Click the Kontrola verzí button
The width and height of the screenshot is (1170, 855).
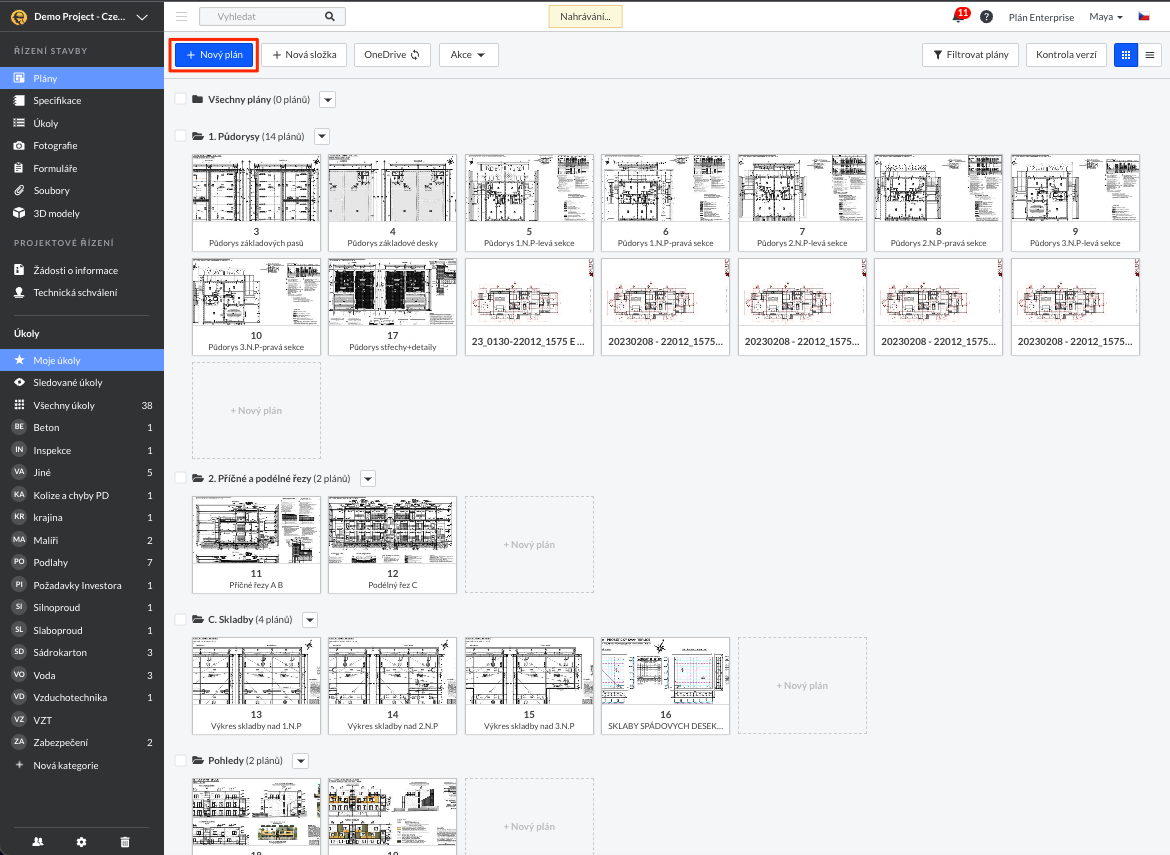[x=1066, y=54]
